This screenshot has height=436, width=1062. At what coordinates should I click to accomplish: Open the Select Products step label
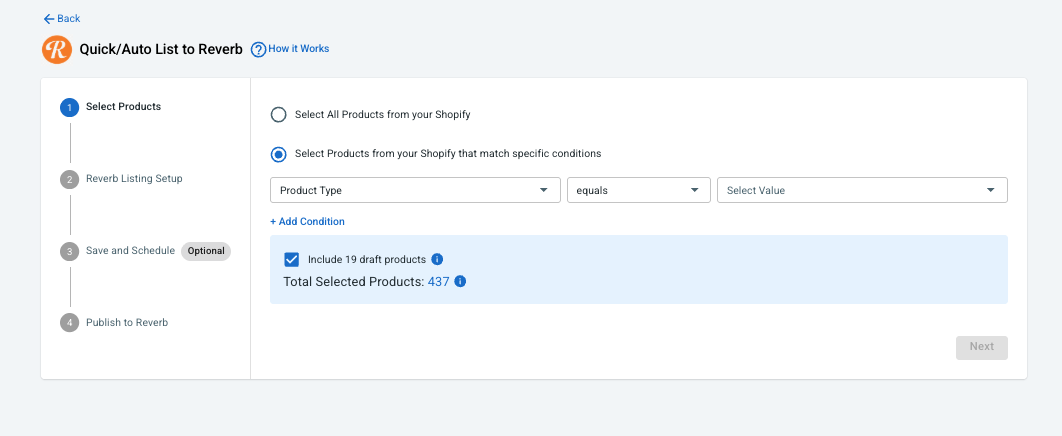tap(123, 106)
